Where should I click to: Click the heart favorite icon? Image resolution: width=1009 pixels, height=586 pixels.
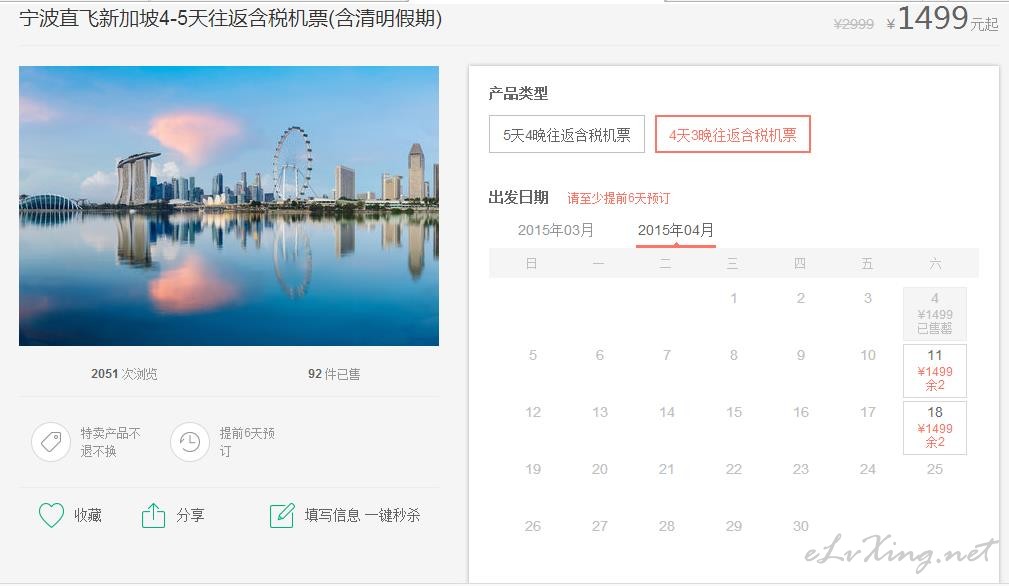pyautogui.click(x=51, y=515)
